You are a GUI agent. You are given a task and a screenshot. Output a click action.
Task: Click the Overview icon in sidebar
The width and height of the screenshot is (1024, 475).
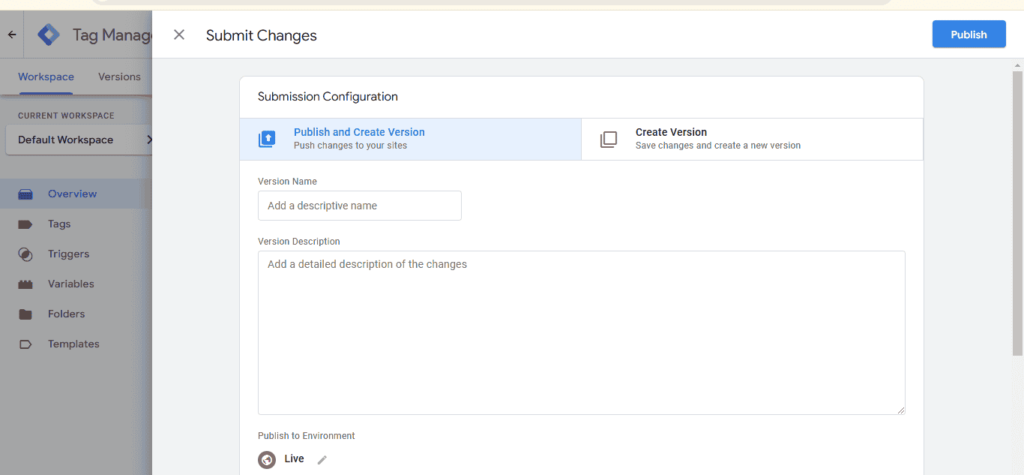coord(25,194)
